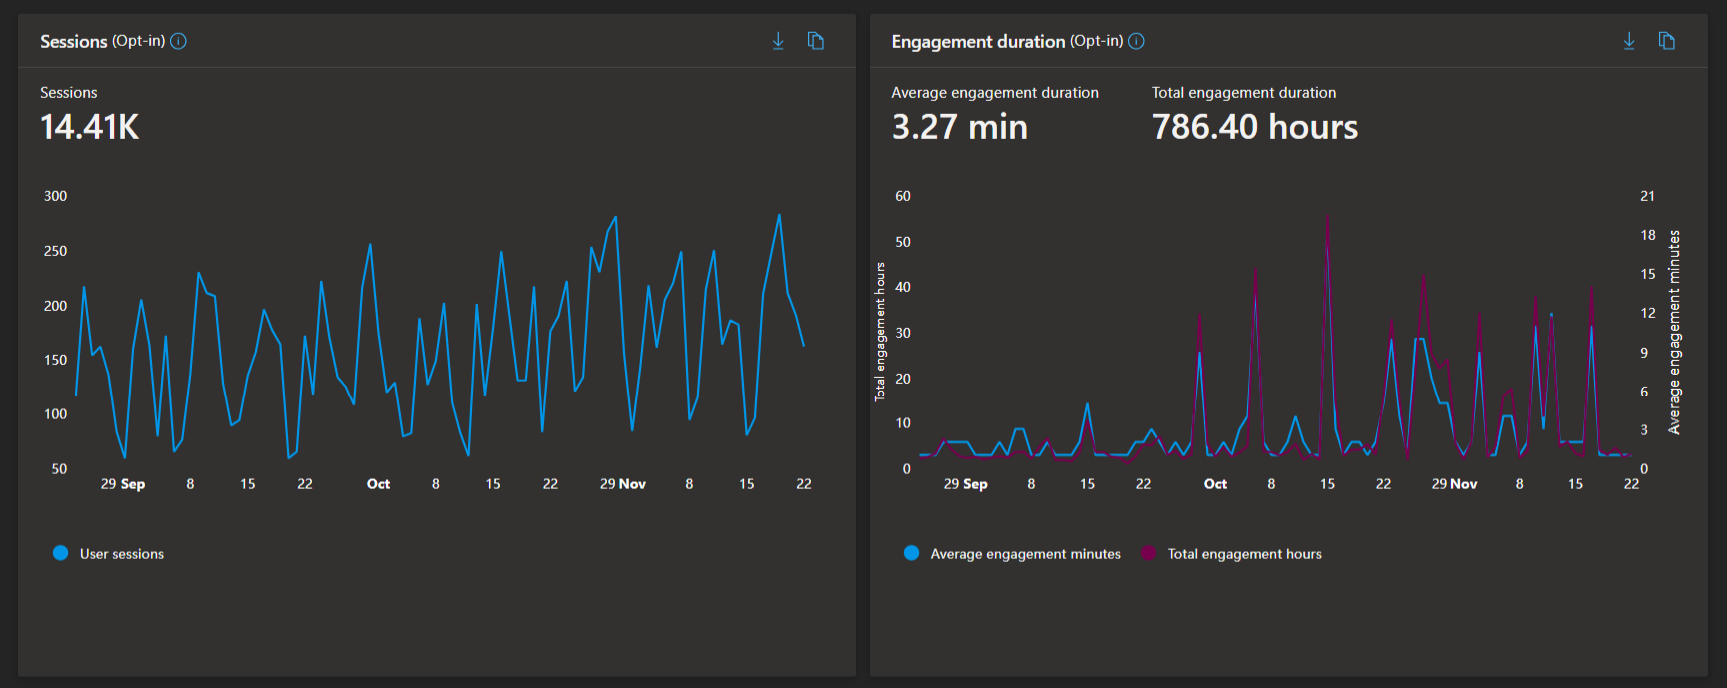Copy the Engagement duration chart
1727x688 pixels.
point(1667,41)
